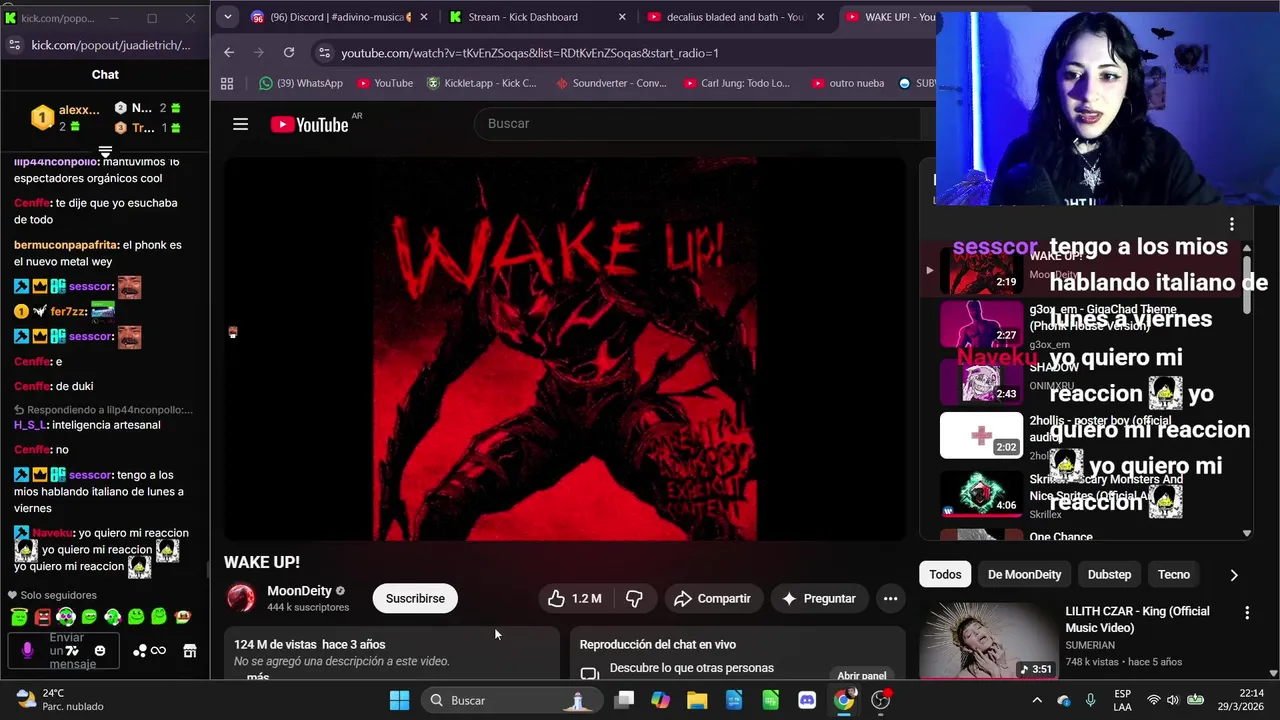Launch Copilot from the taskbar
This screenshot has width=1280, height=720.
click(660, 700)
